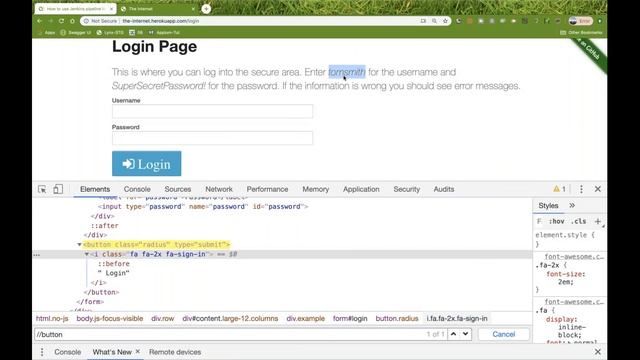Open font-awesome source link above .fa-2x
640x360 pixels.
click(574, 256)
